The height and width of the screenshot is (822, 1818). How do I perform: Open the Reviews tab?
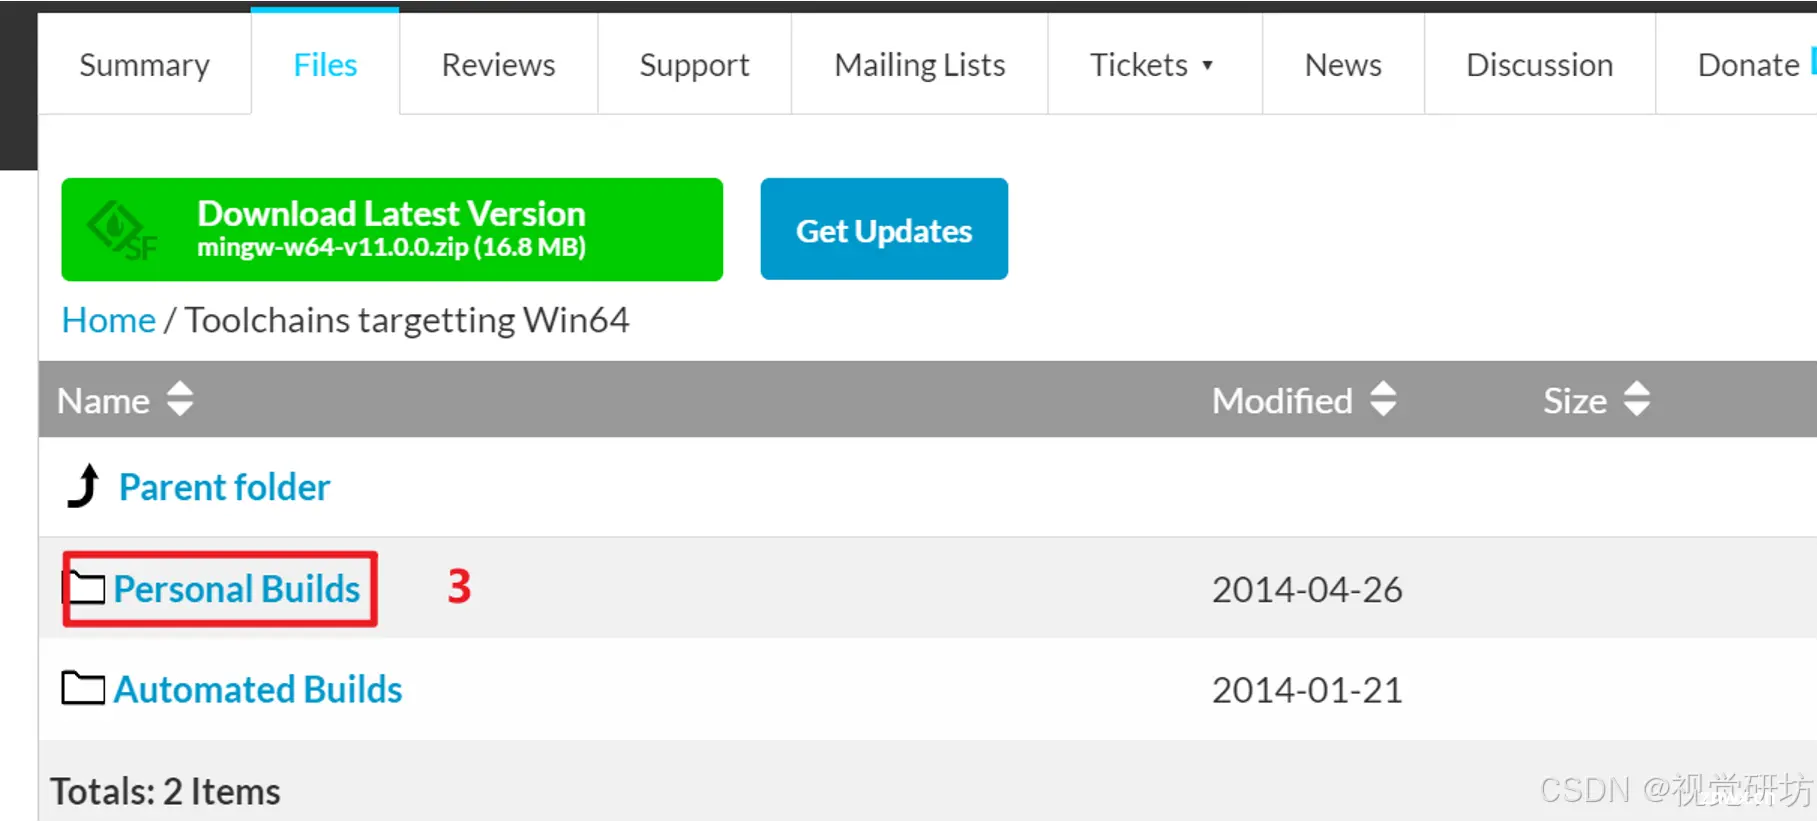(x=498, y=65)
